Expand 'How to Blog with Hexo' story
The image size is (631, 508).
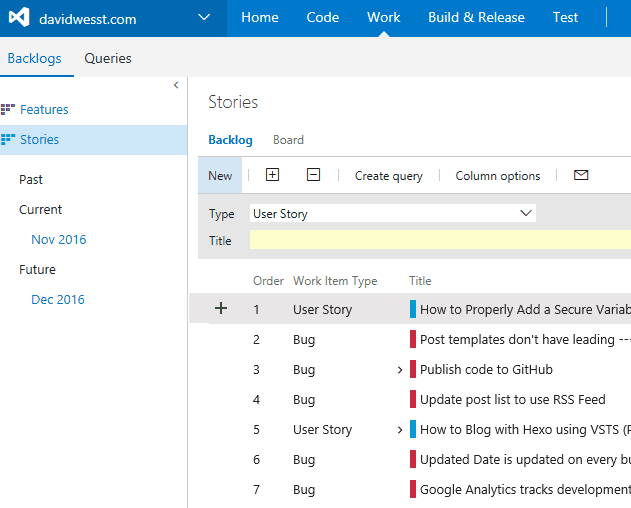coord(400,430)
